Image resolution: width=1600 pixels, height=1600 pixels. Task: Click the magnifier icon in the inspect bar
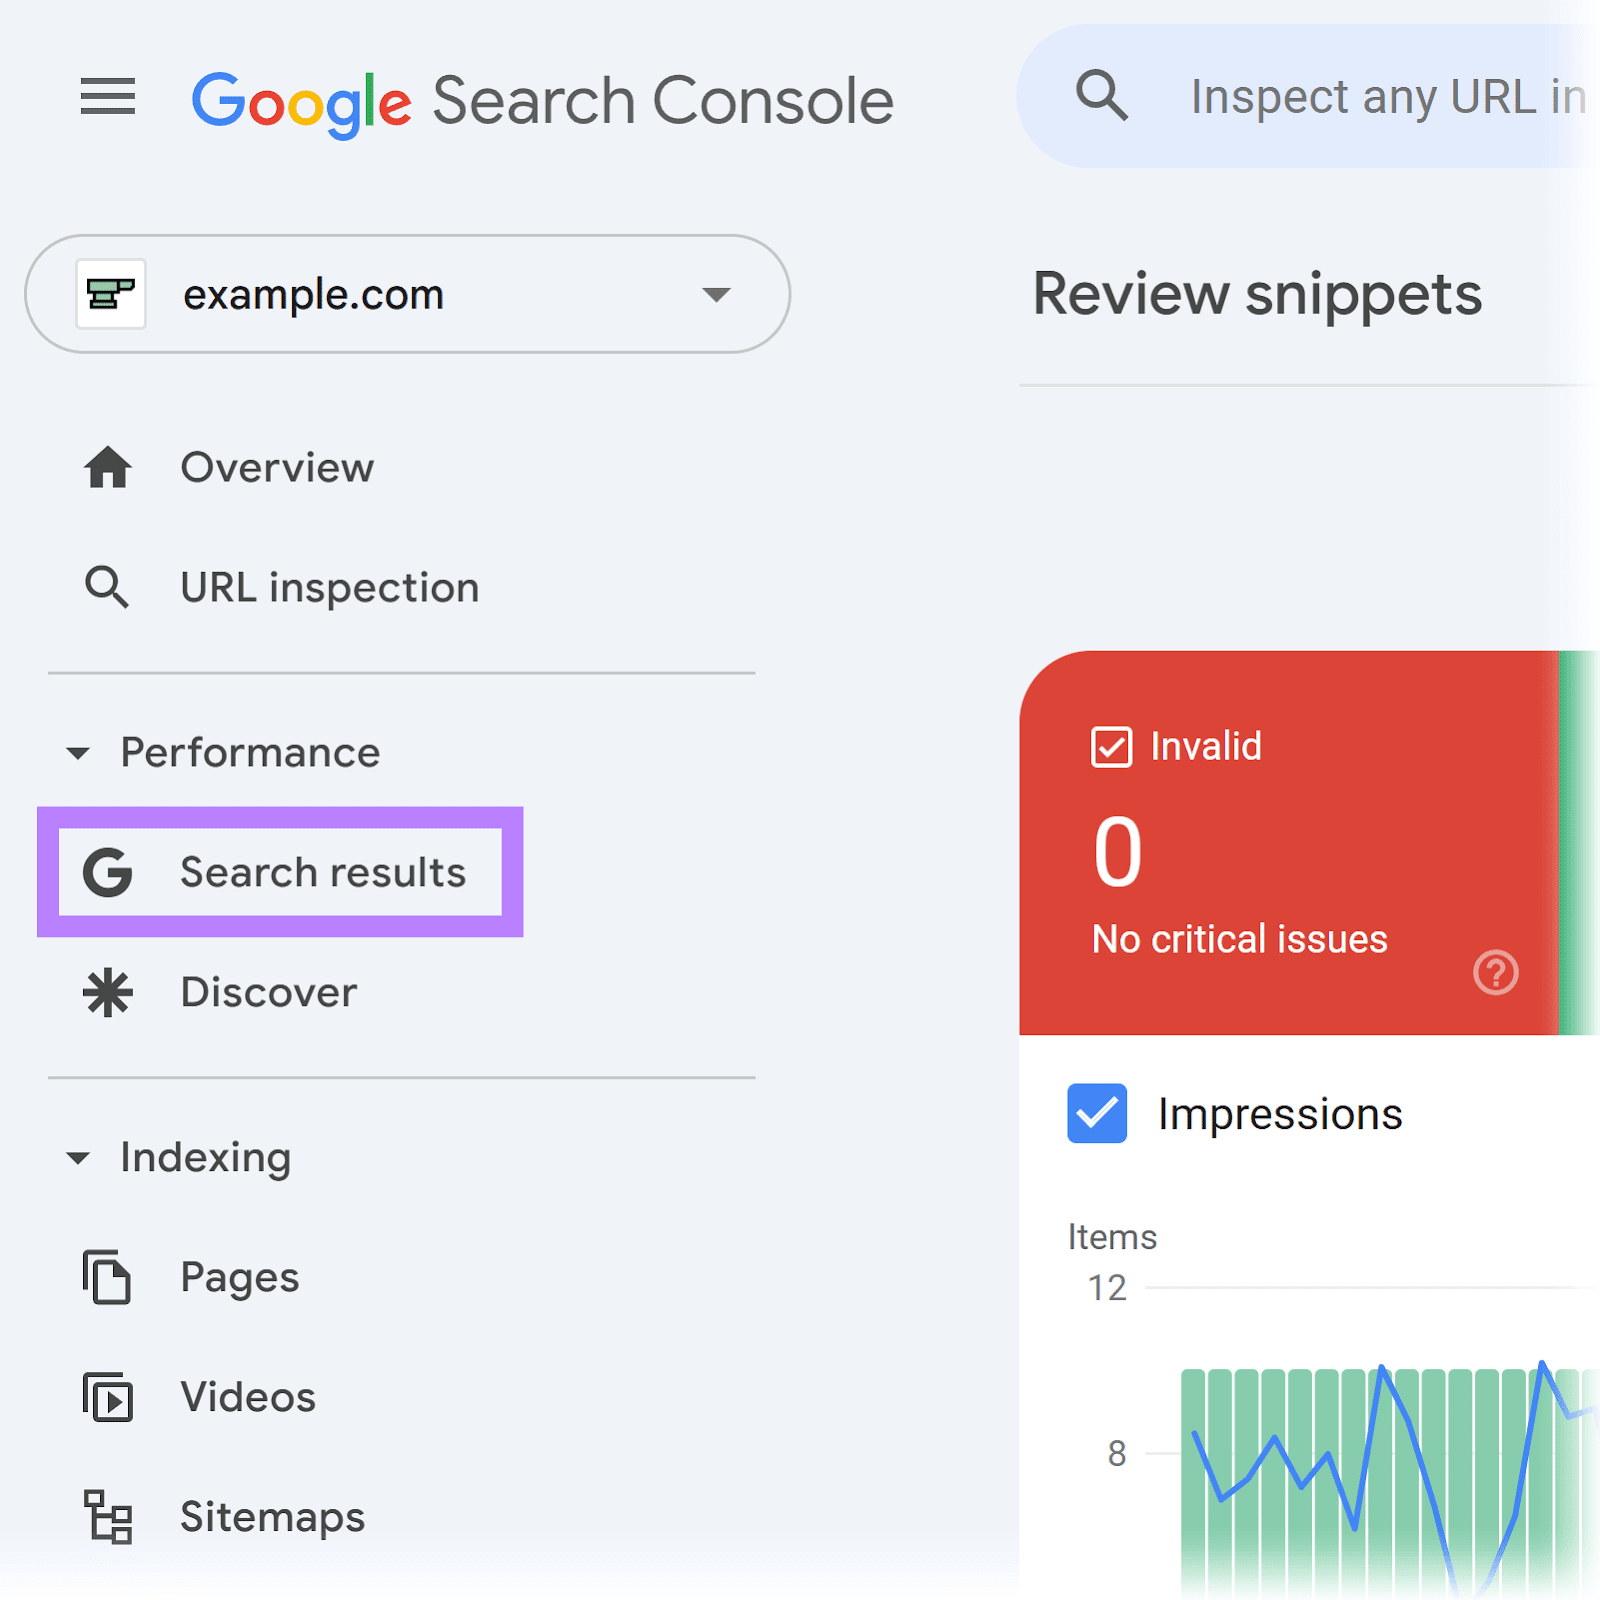pos(1101,95)
